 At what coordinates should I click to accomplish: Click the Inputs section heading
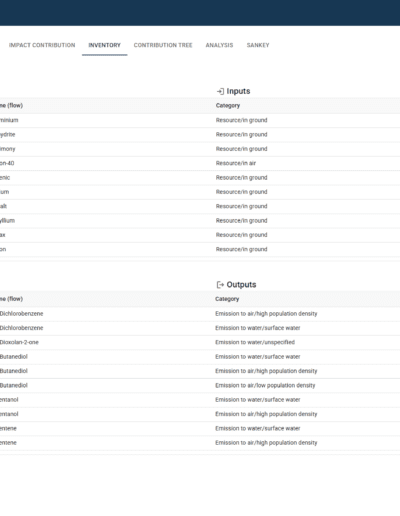click(238, 91)
